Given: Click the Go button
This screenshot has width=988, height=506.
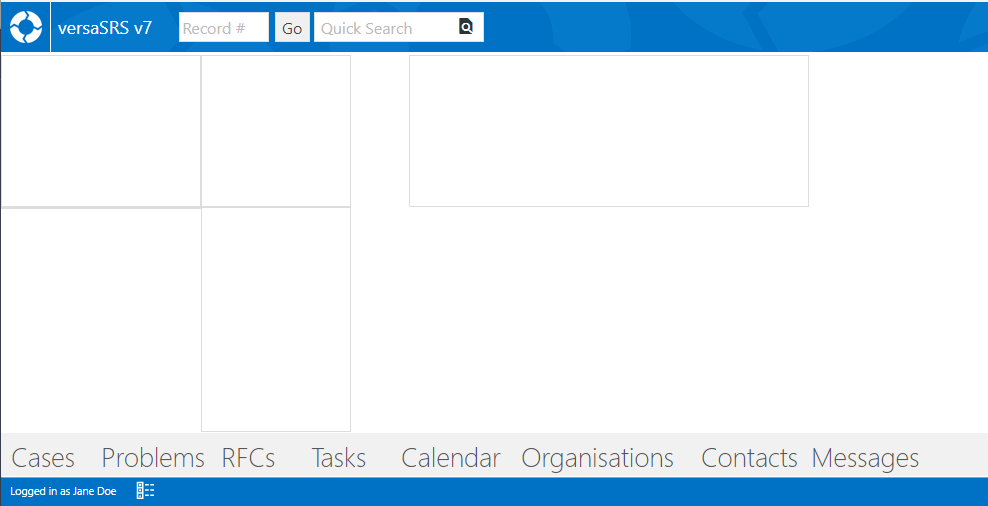Looking at the screenshot, I should click(x=292, y=28).
